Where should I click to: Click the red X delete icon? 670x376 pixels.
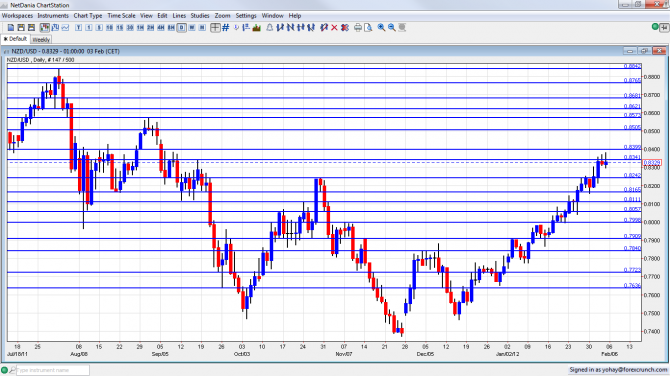click(x=334, y=27)
